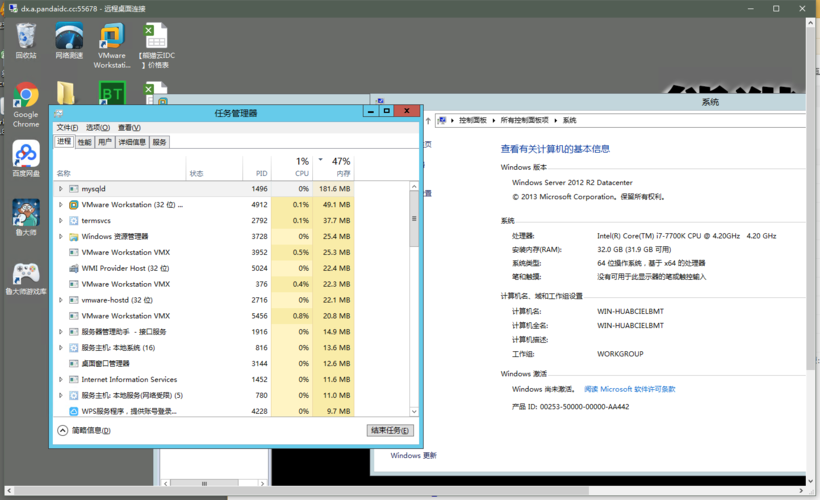
Task: Click the termsvcs process icon
Action: click(x=74, y=221)
